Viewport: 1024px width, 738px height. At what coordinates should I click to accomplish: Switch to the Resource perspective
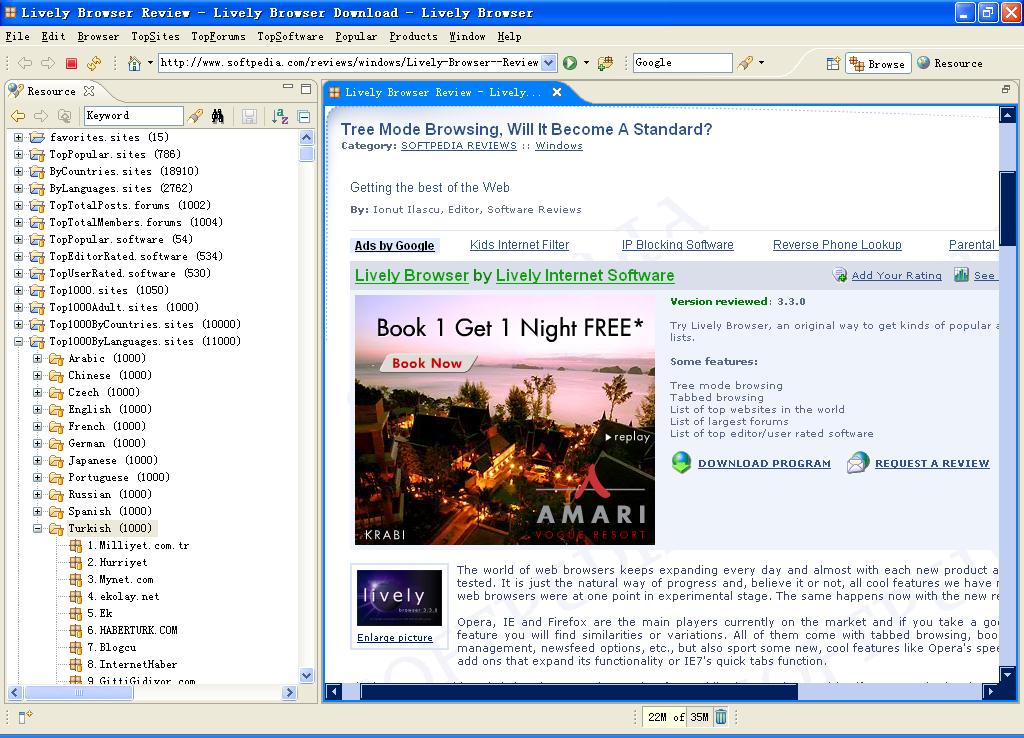949,63
